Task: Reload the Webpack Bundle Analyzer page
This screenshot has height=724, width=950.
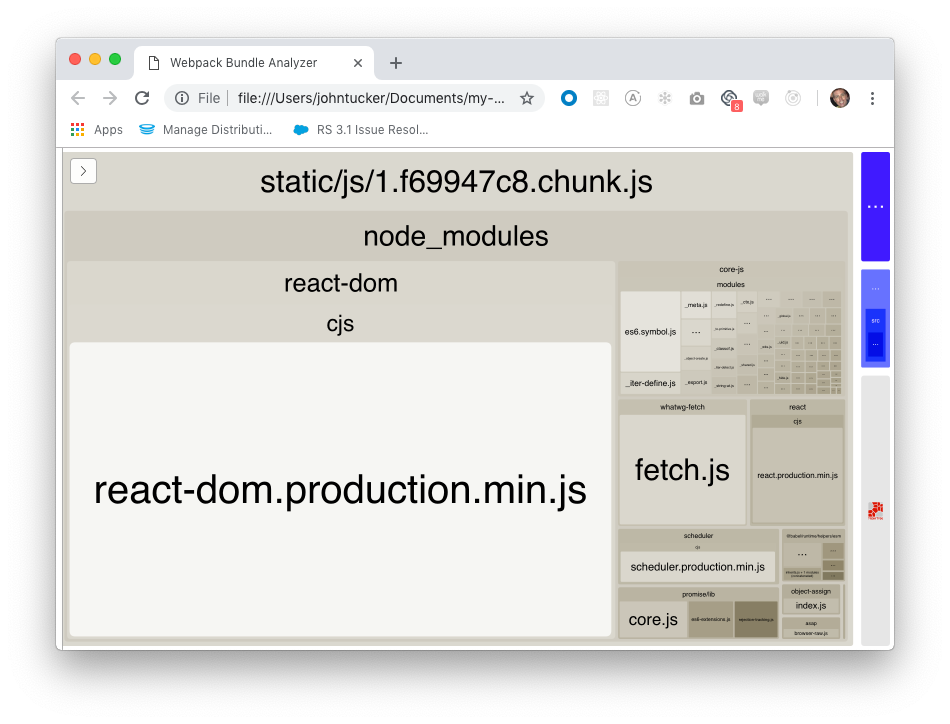Action: point(142,98)
